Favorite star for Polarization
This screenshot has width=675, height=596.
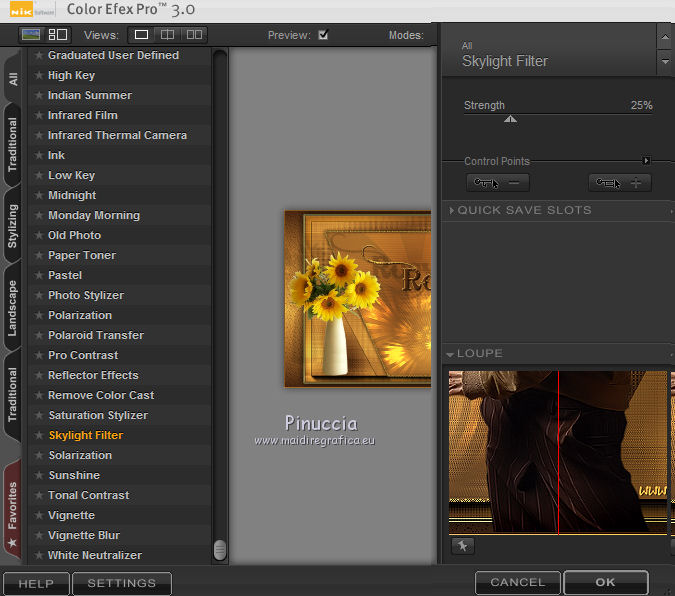pos(39,315)
